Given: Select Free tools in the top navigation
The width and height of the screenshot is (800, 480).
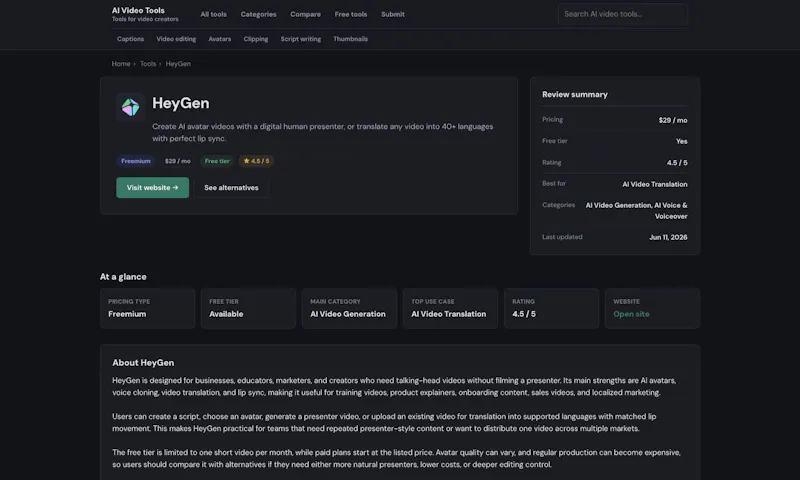Looking at the screenshot, I should pos(351,14).
